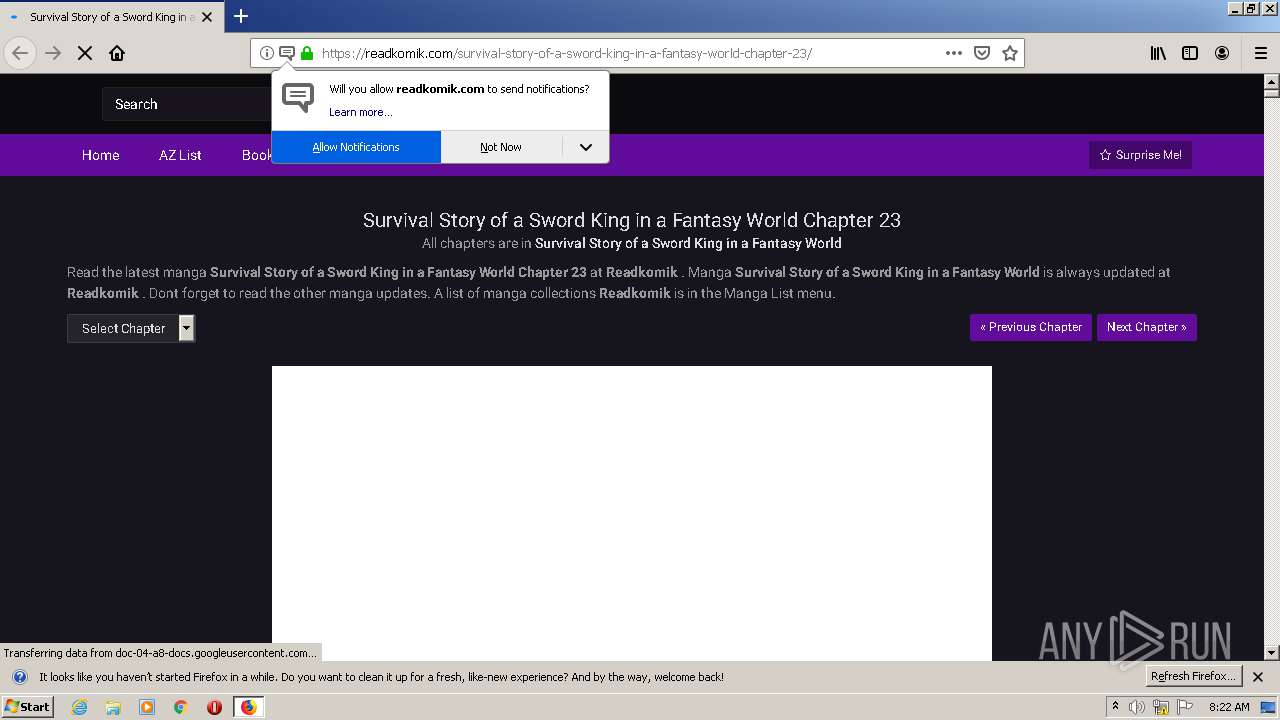Click Refresh Firefox button
The height and width of the screenshot is (720, 1280).
1194,676
